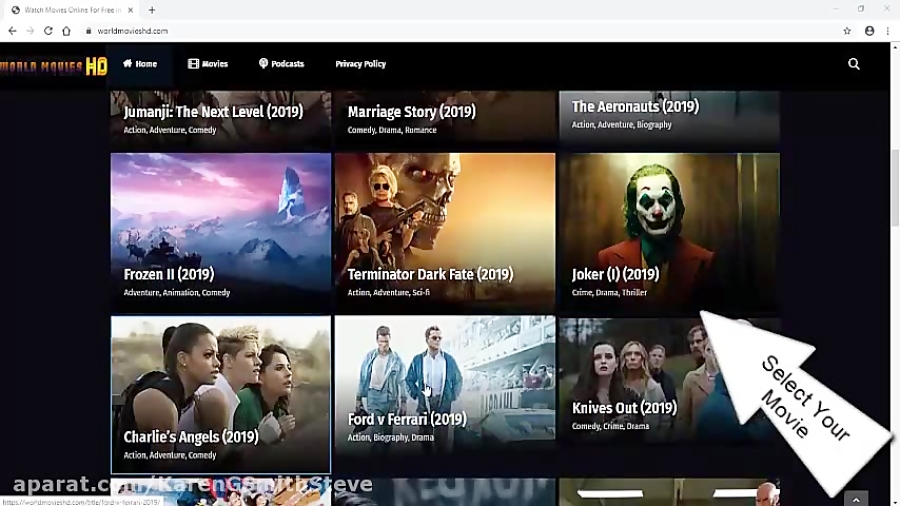Open Joker (I) (2019) title link
The width and height of the screenshot is (900, 506).
click(x=615, y=274)
